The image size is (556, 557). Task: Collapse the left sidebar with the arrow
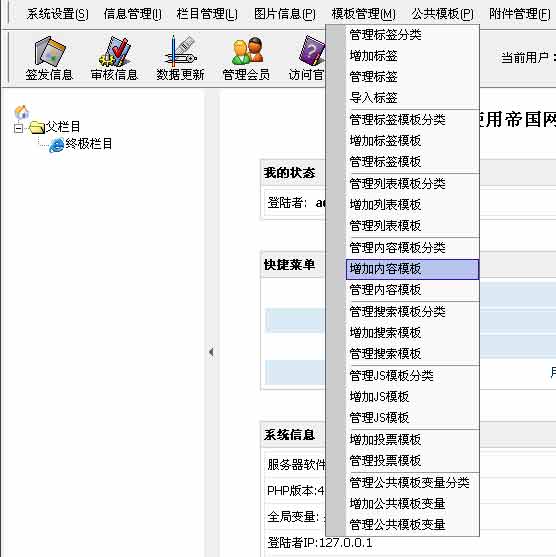tap(211, 352)
